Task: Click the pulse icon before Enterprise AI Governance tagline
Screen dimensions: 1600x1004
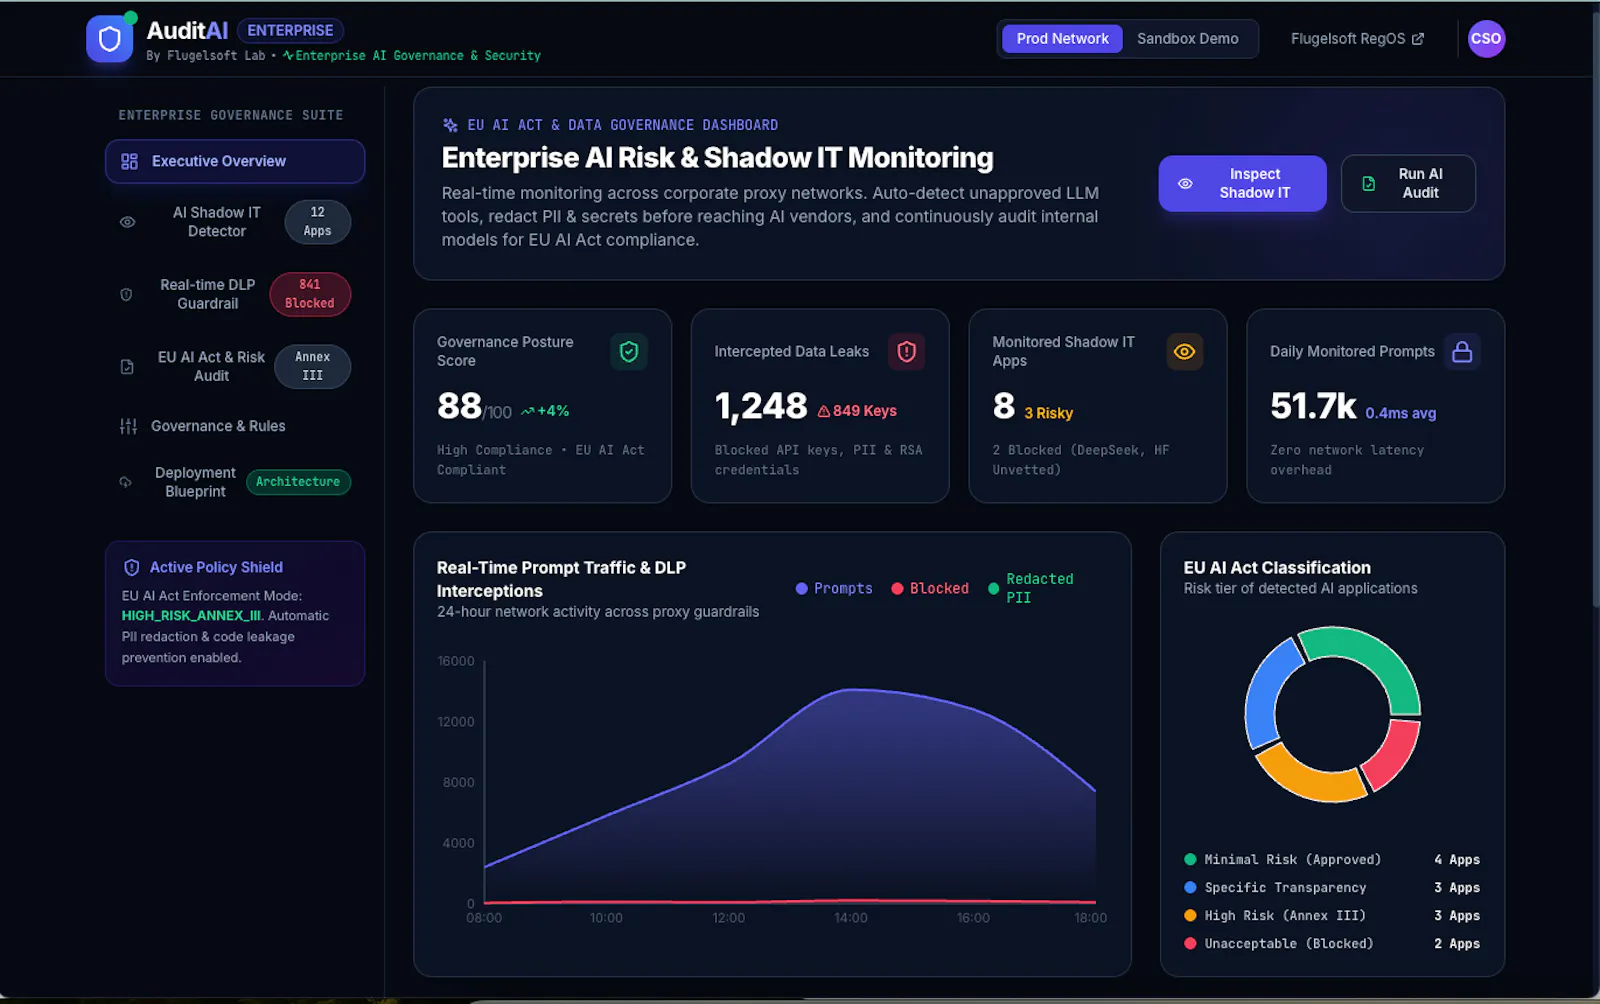Action: click(x=288, y=55)
